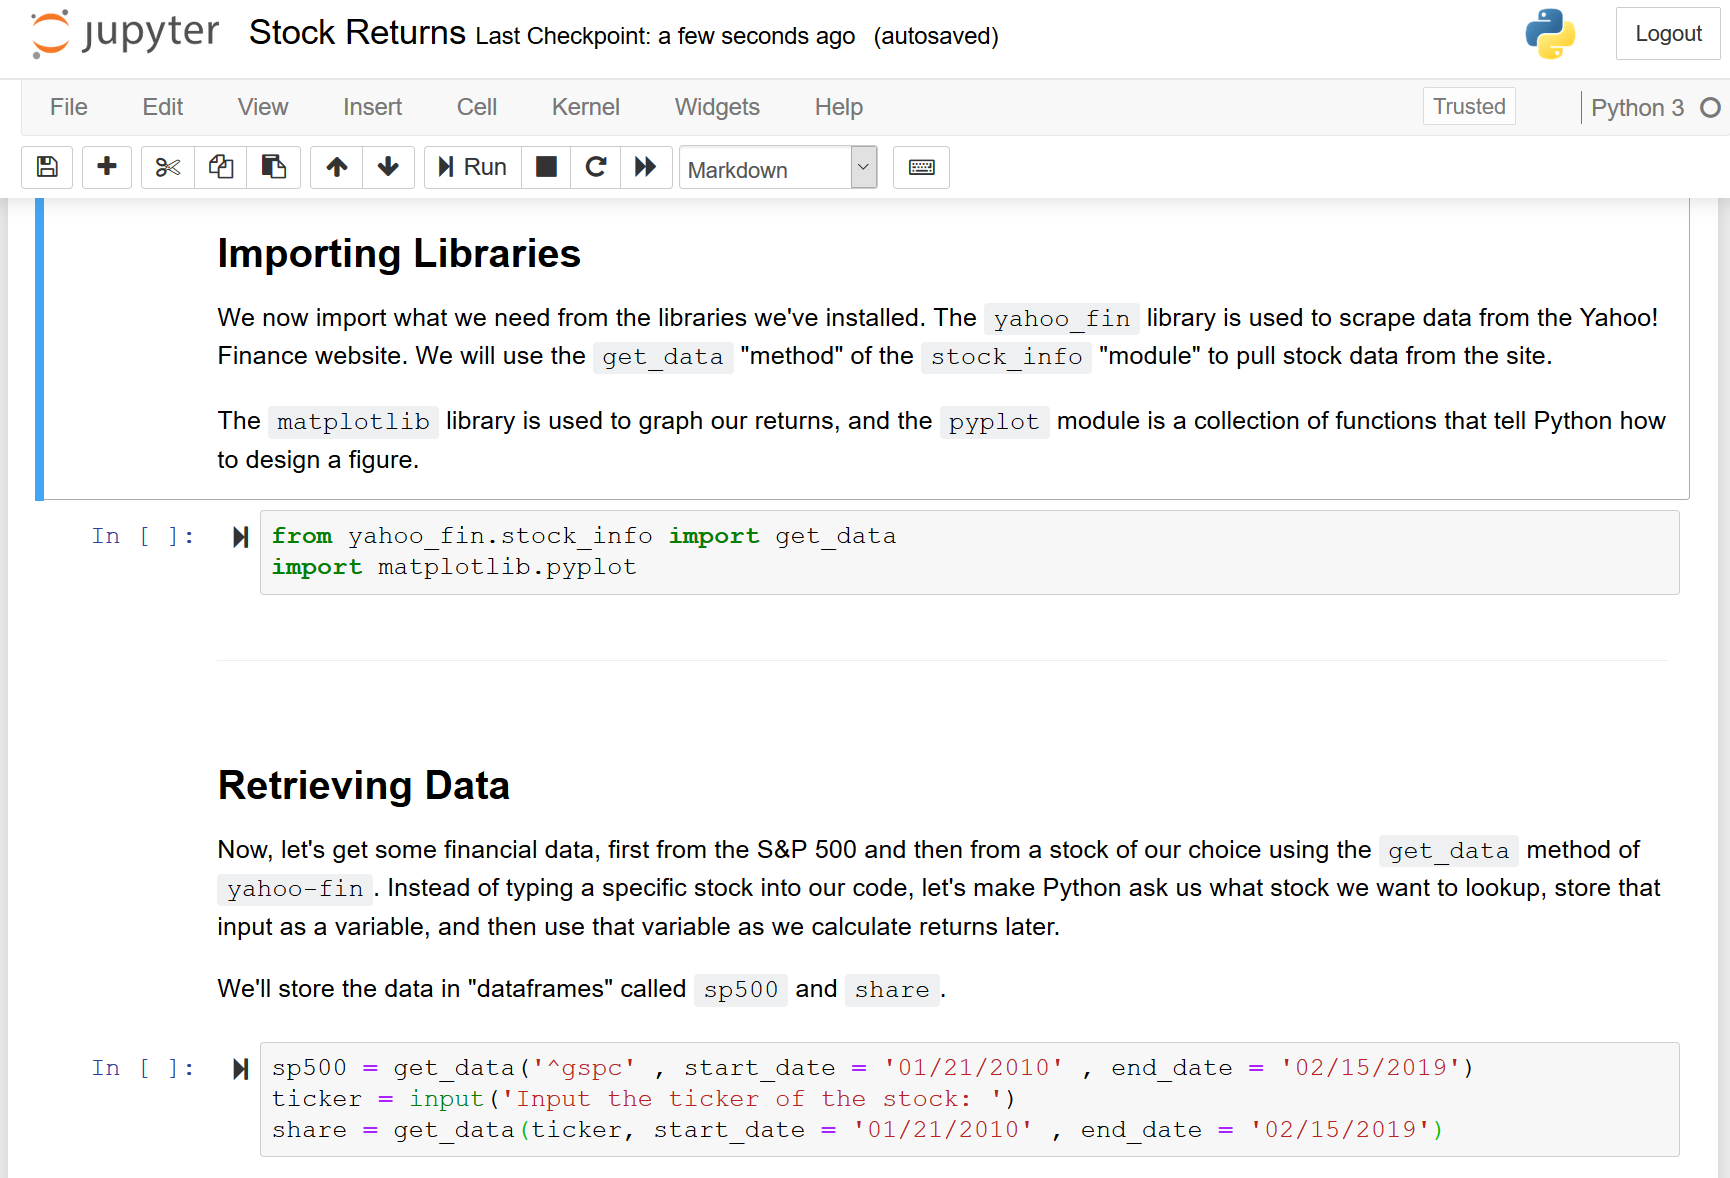This screenshot has height=1178, width=1730.
Task: Cut selected cells with scissors icon
Action: (167, 167)
